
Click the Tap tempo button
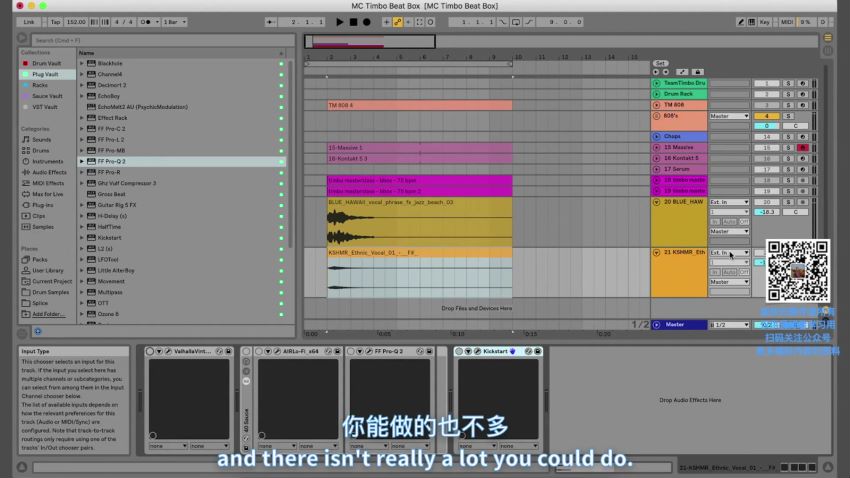tap(55, 22)
